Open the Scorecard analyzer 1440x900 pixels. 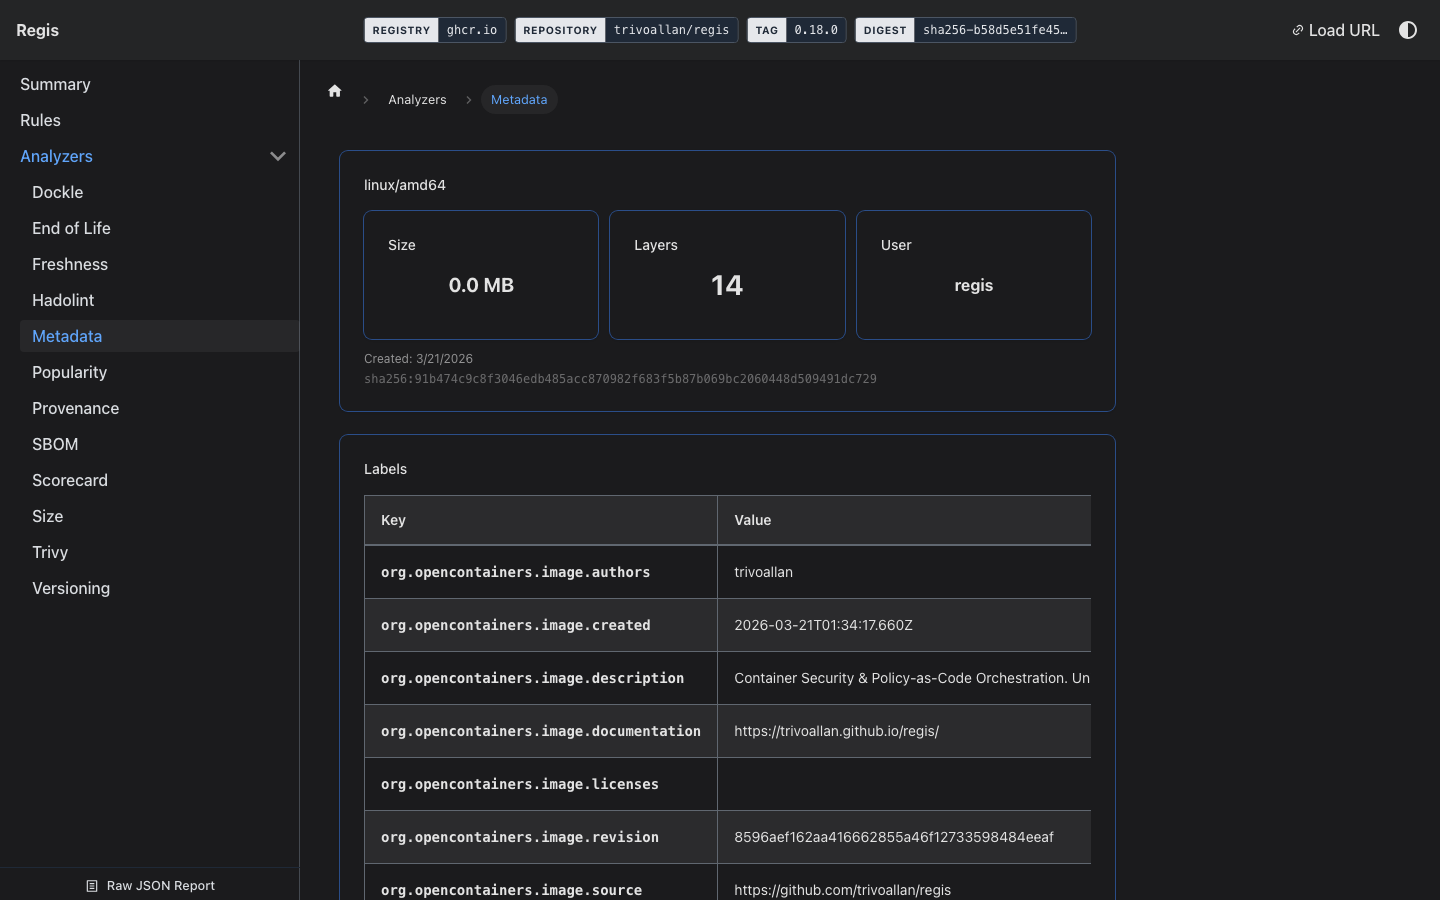point(70,480)
